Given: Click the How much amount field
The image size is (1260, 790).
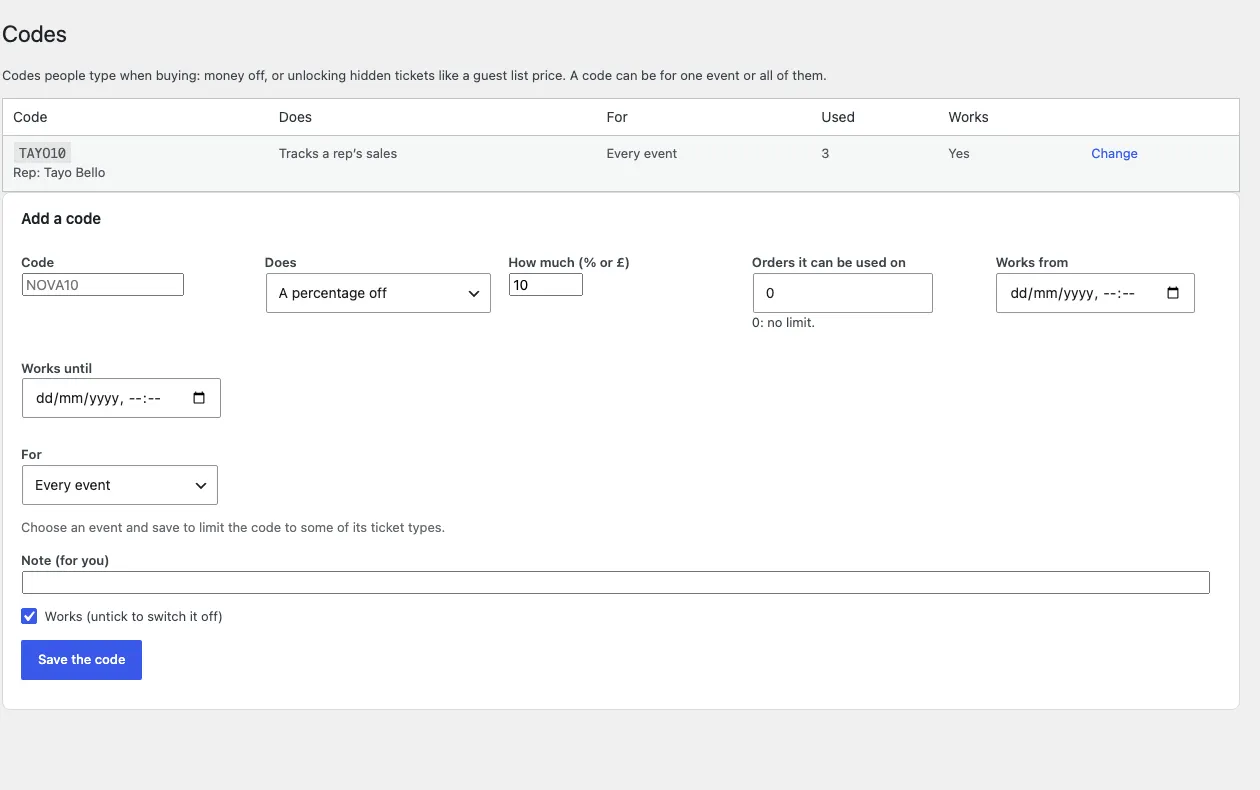Looking at the screenshot, I should click(x=545, y=284).
